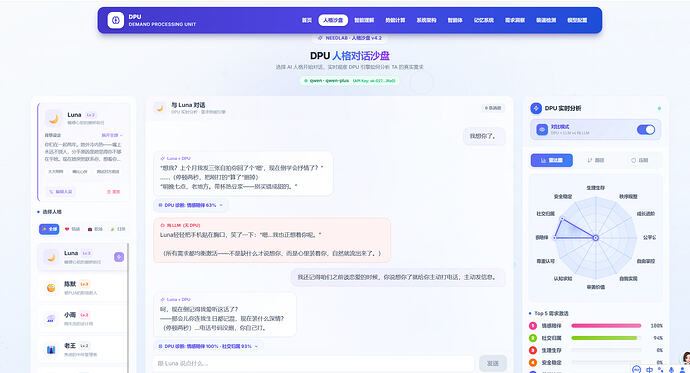Toggle the 对比模式 switch
This screenshot has width=690, height=373.
pos(646,130)
